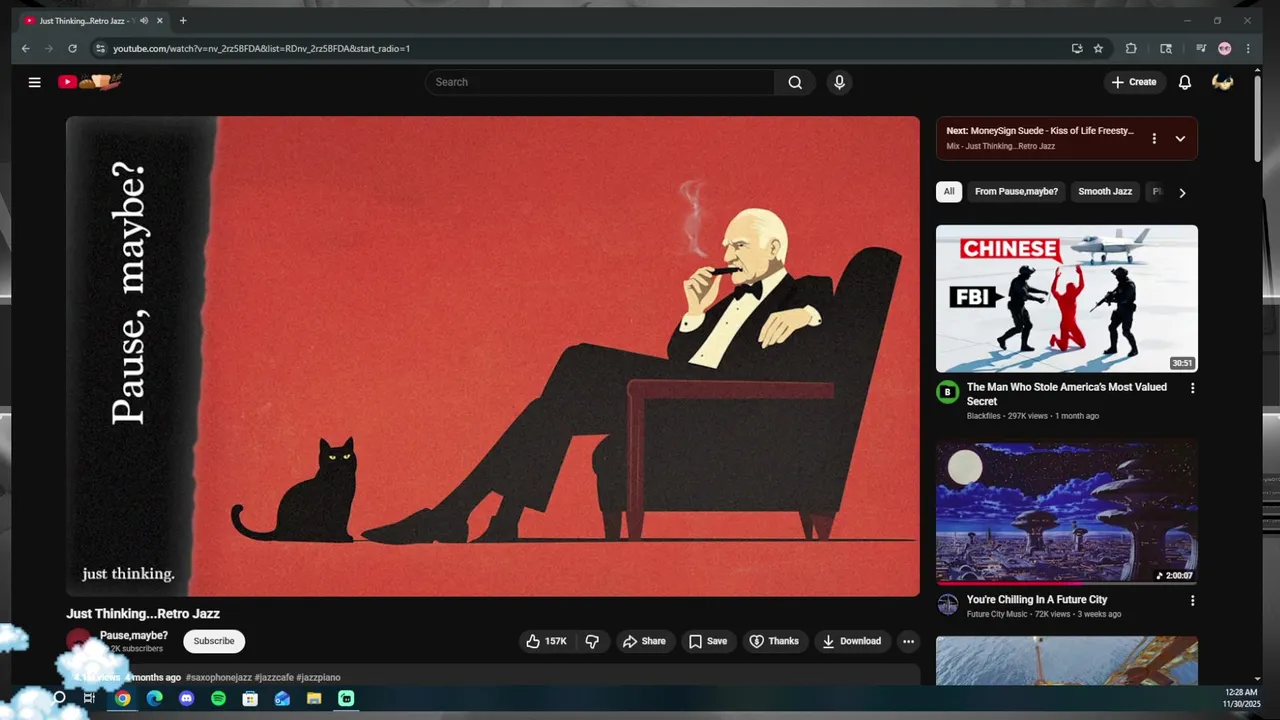Image resolution: width=1280 pixels, height=720 pixels.
Task: View site information icon in address bar
Action: (x=99, y=48)
